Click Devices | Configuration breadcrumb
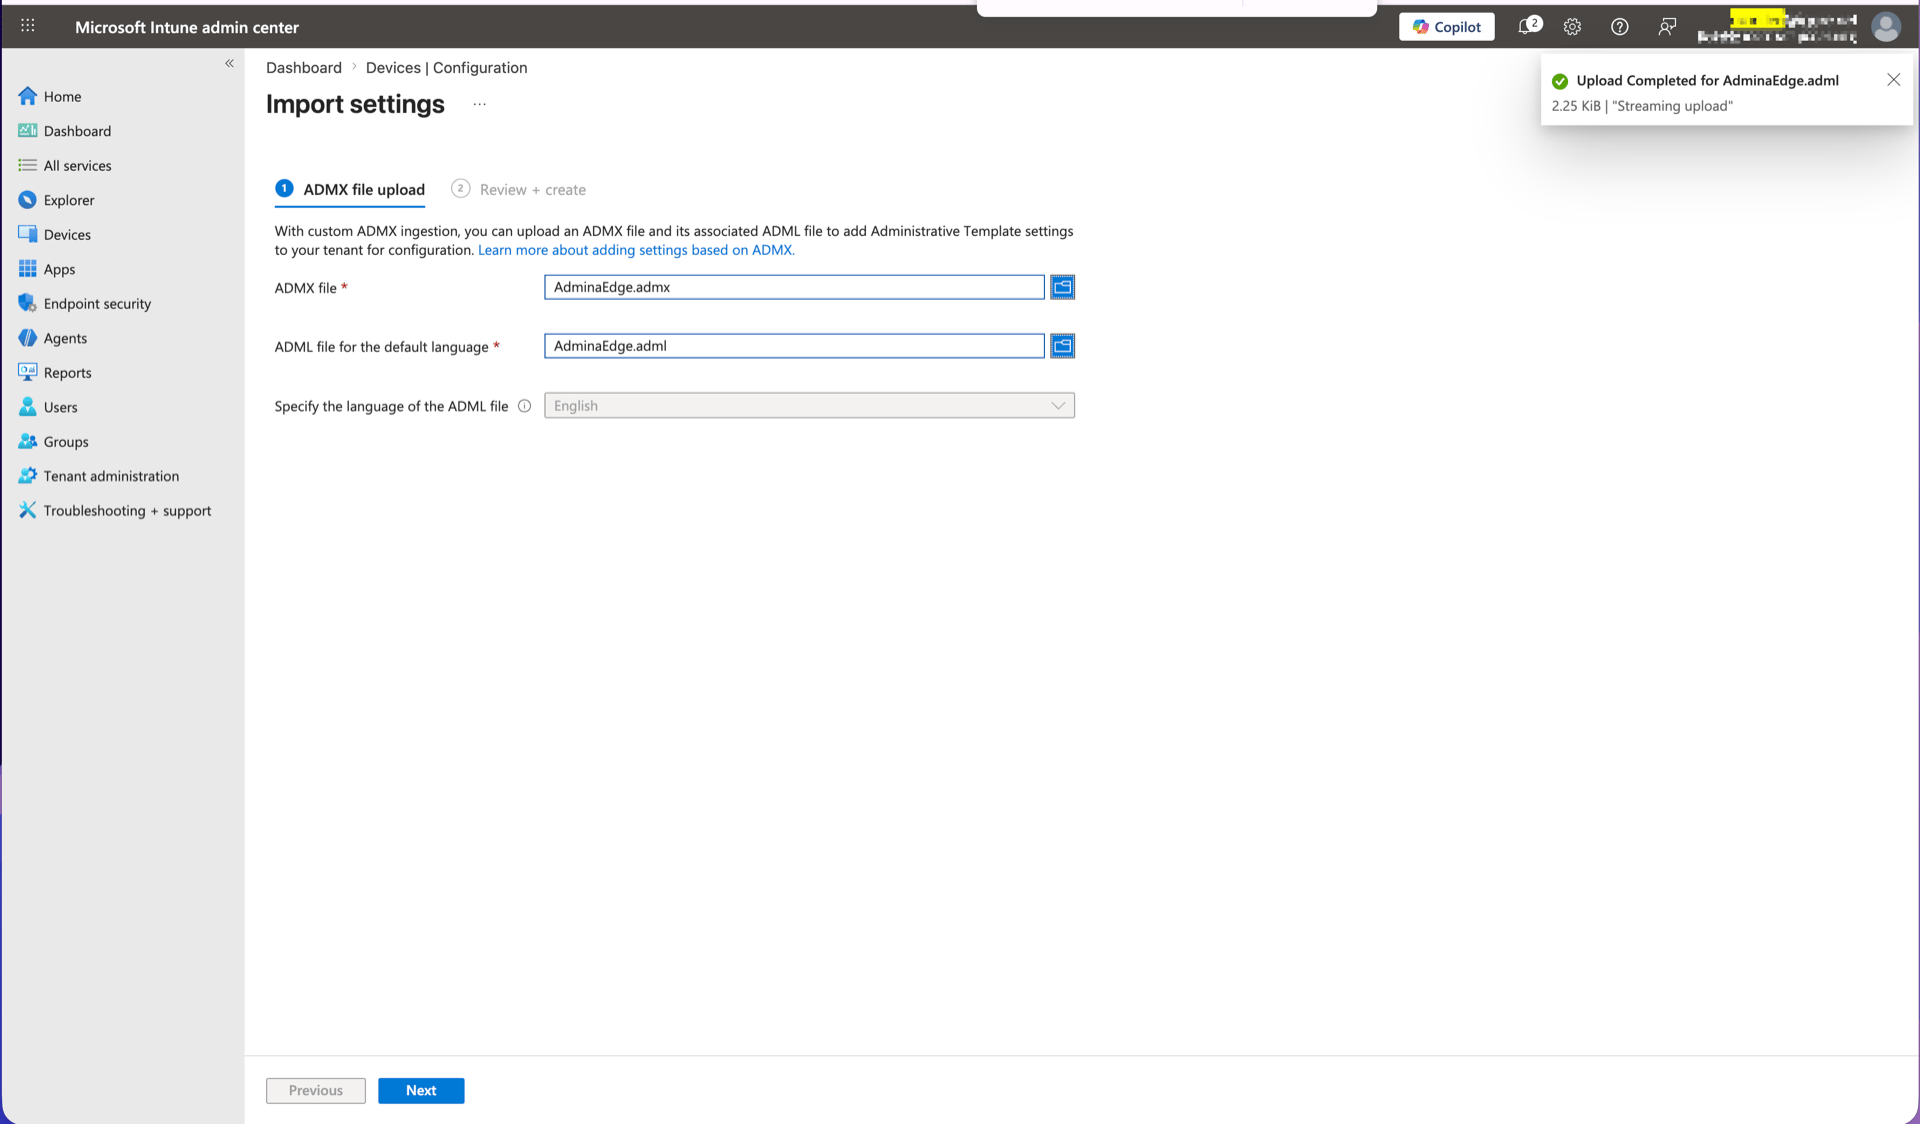Image resolution: width=1920 pixels, height=1124 pixels. (x=446, y=68)
